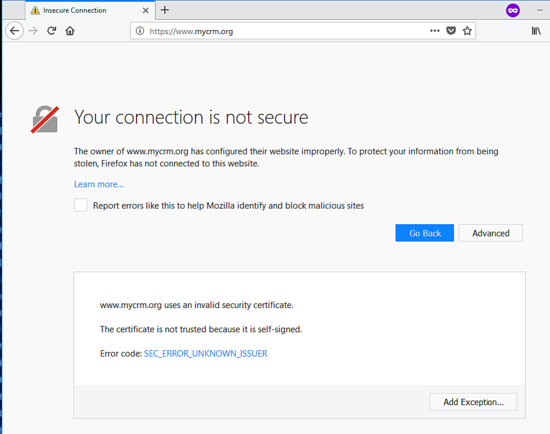Bookmark this page with the star icon
This screenshot has width=550, height=434.
[467, 31]
